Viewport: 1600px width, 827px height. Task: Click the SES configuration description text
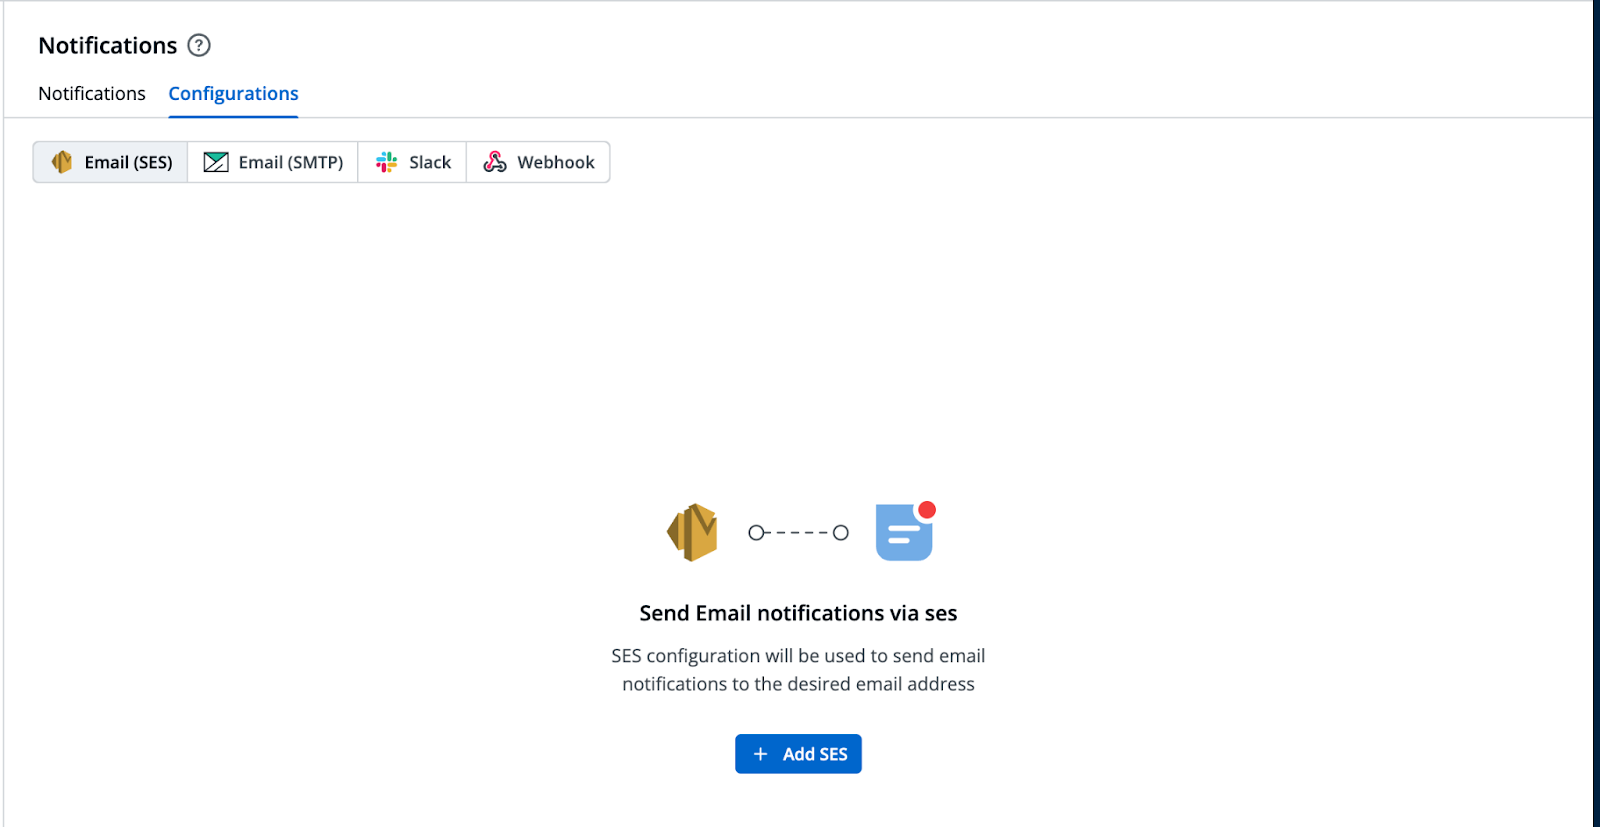(x=797, y=669)
